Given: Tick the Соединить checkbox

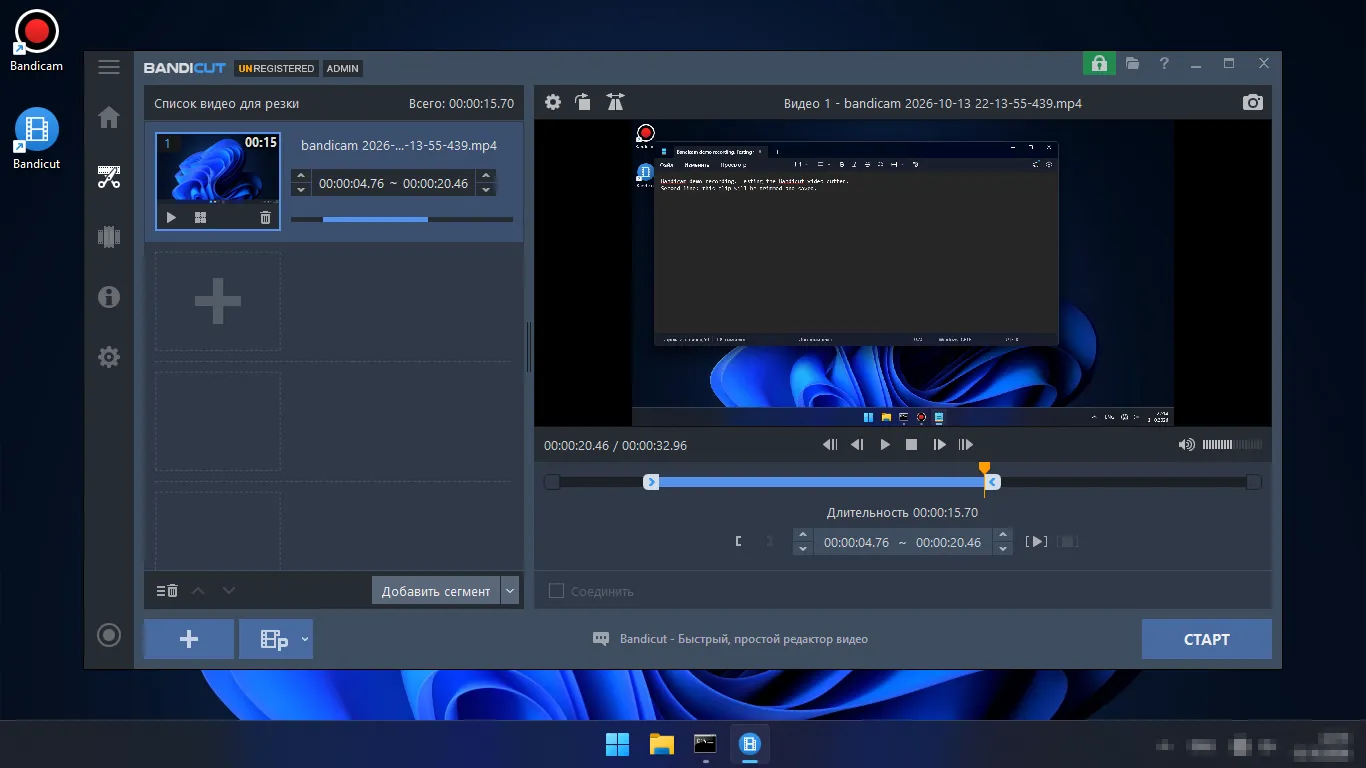Looking at the screenshot, I should (x=556, y=591).
